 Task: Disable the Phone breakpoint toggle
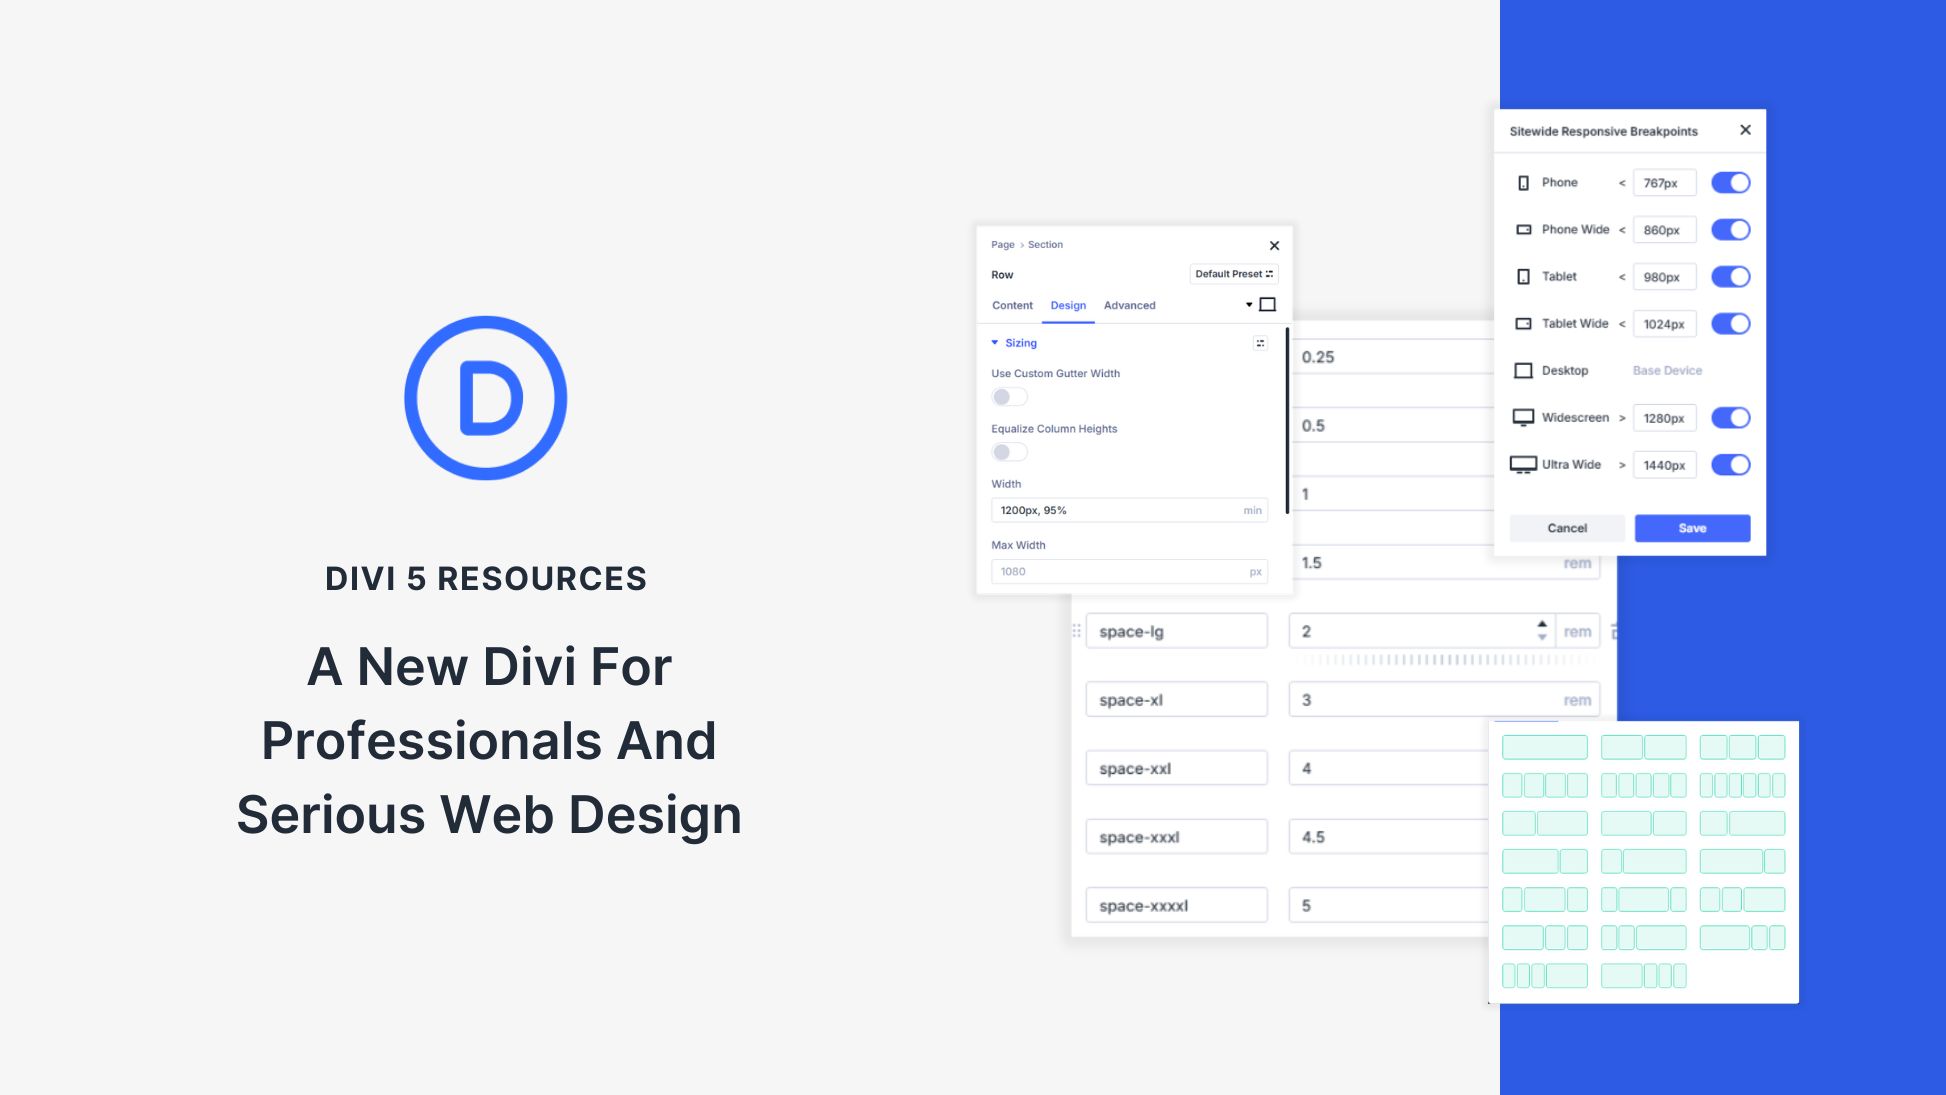[x=1731, y=182]
